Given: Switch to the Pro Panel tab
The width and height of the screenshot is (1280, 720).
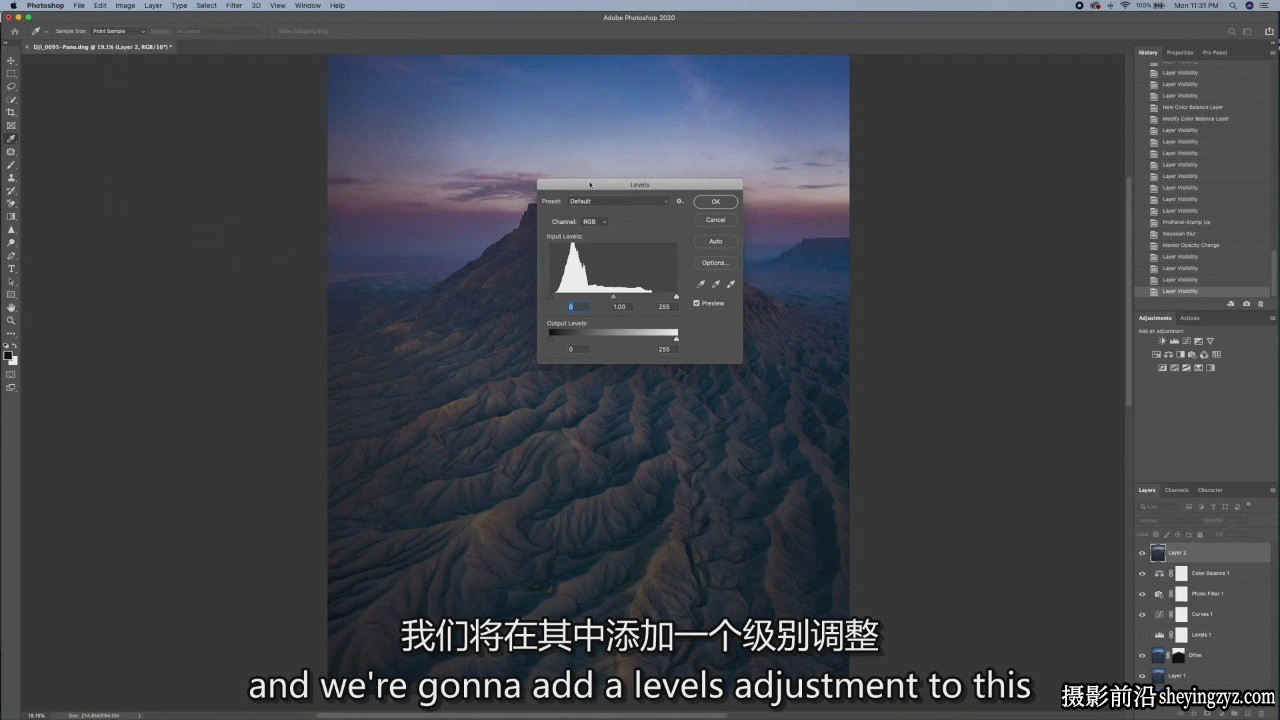Looking at the screenshot, I should point(1214,52).
